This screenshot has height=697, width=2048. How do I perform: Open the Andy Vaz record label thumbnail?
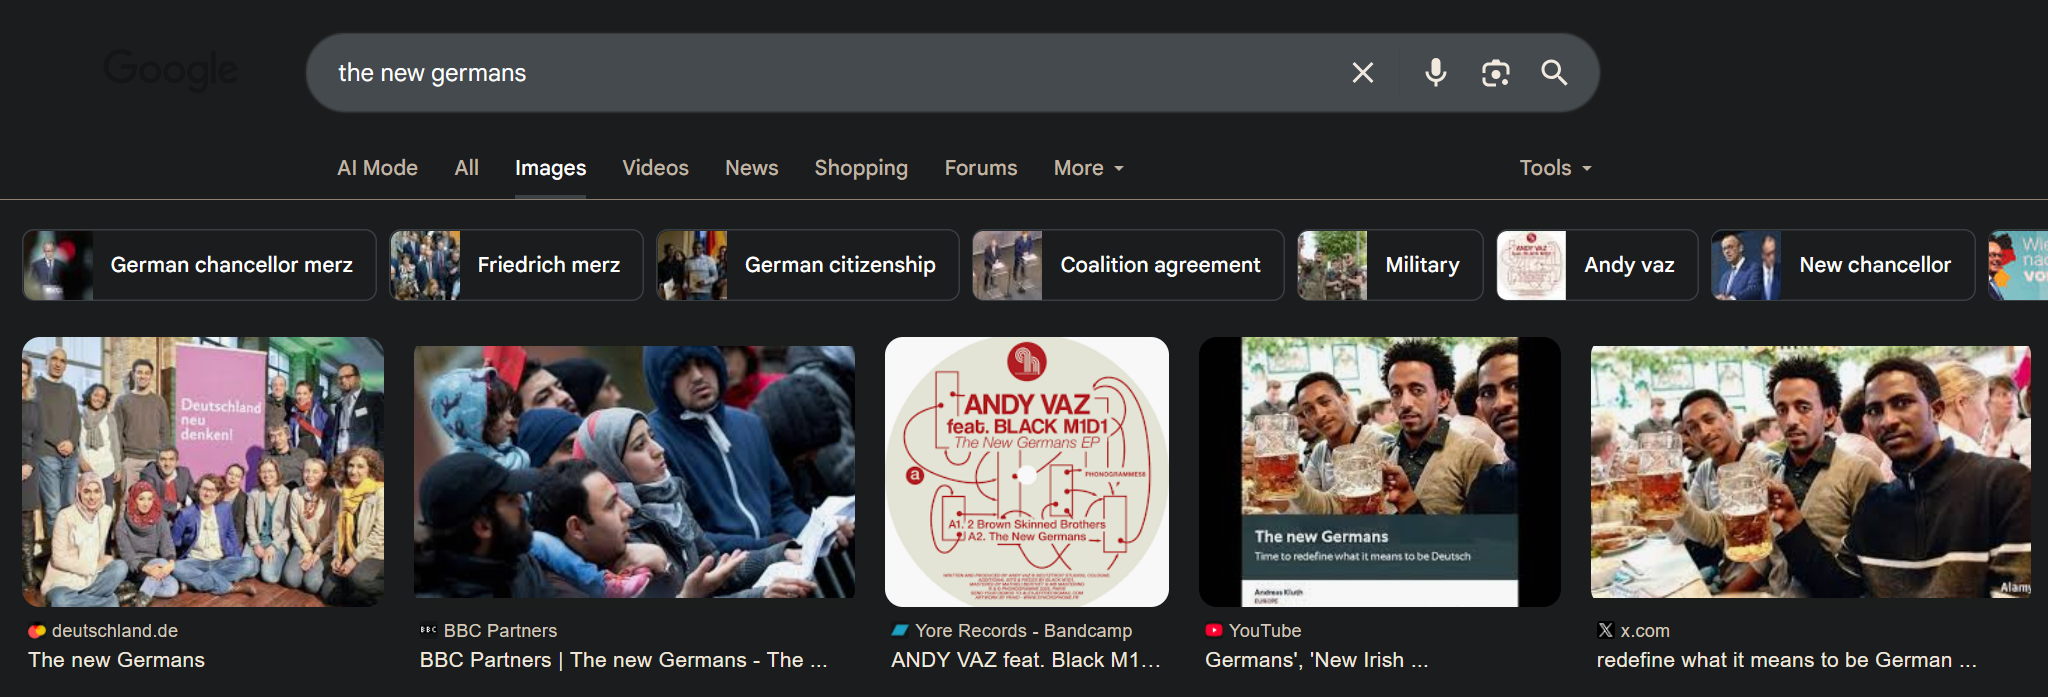click(x=1027, y=472)
